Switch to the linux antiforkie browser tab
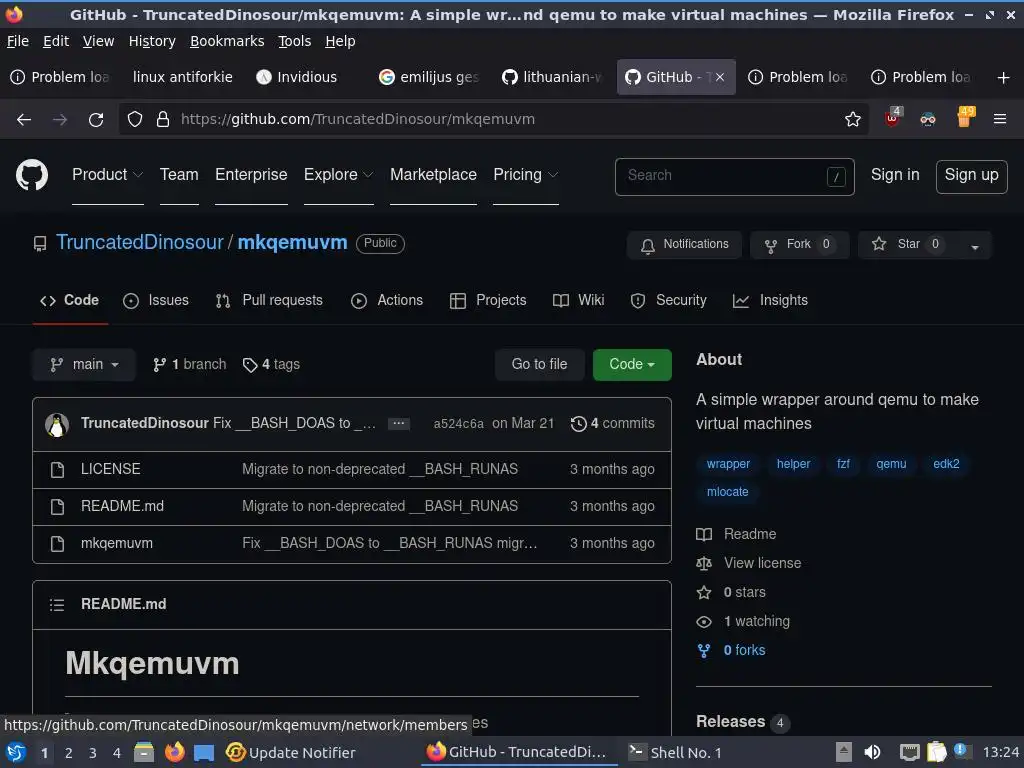Image resolution: width=1024 pixels, height=768 pixels. click(182, 77)
